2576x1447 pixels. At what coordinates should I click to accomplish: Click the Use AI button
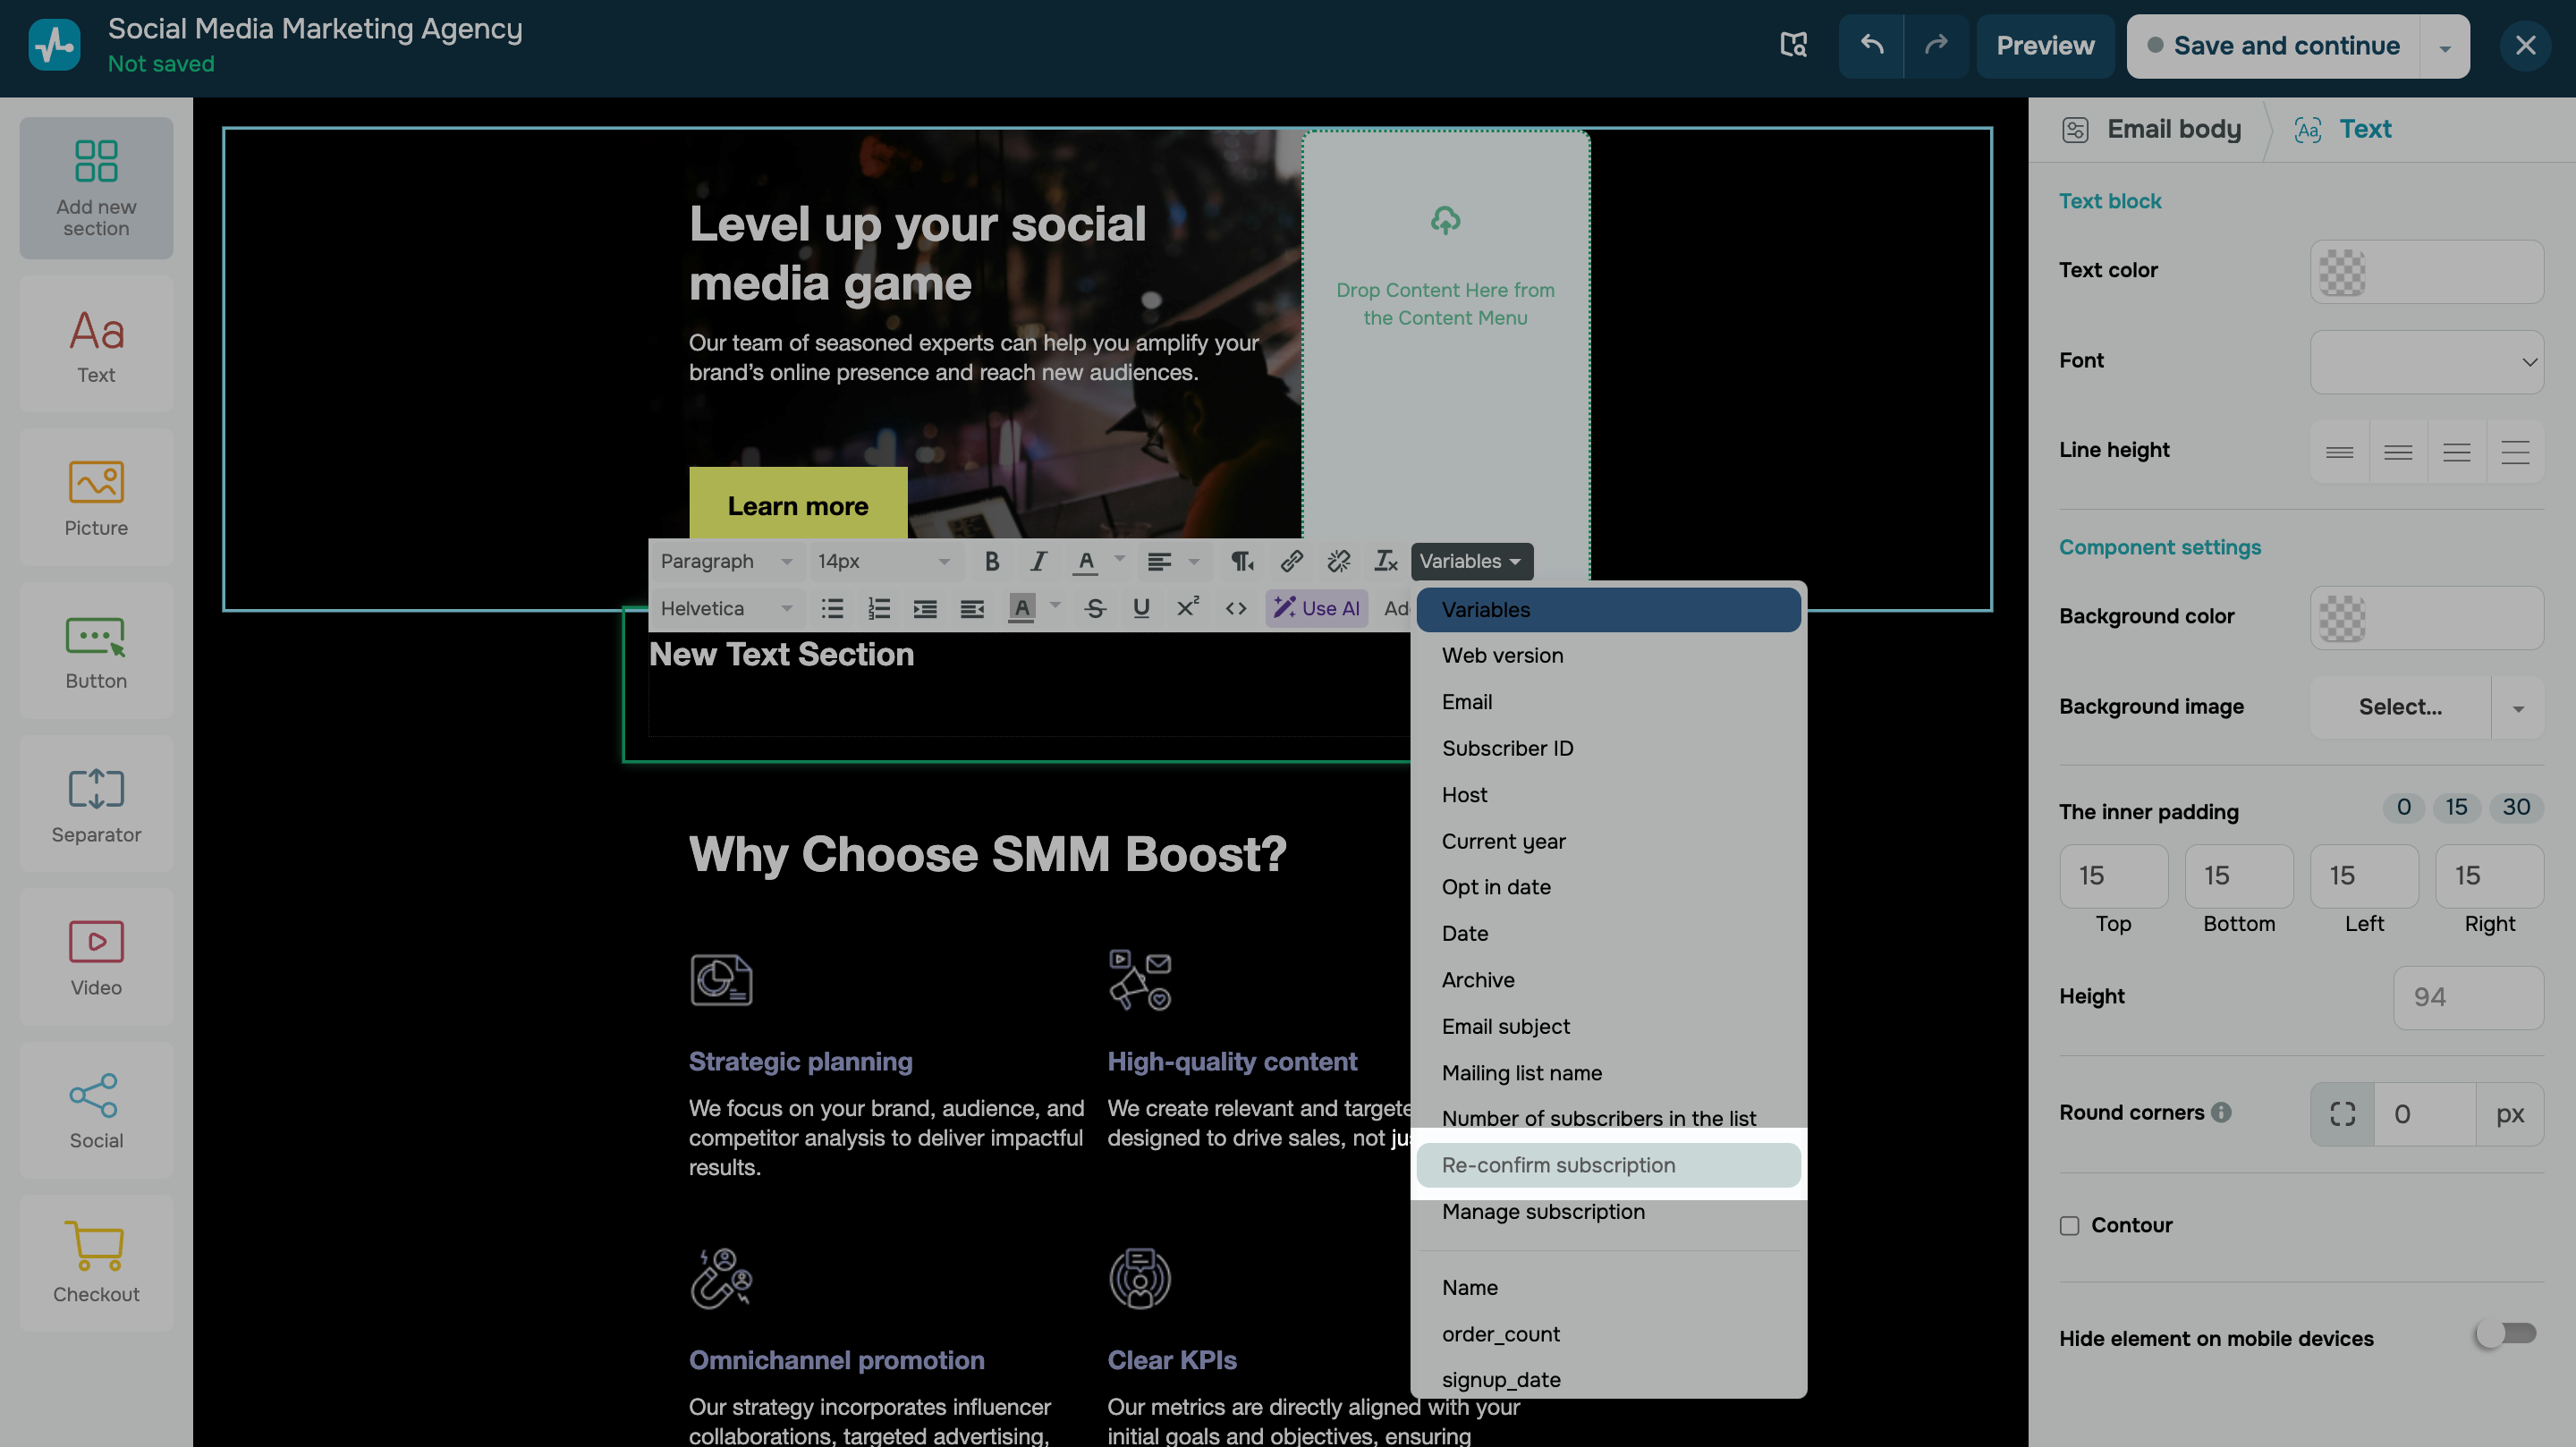tap(1316, 608)
